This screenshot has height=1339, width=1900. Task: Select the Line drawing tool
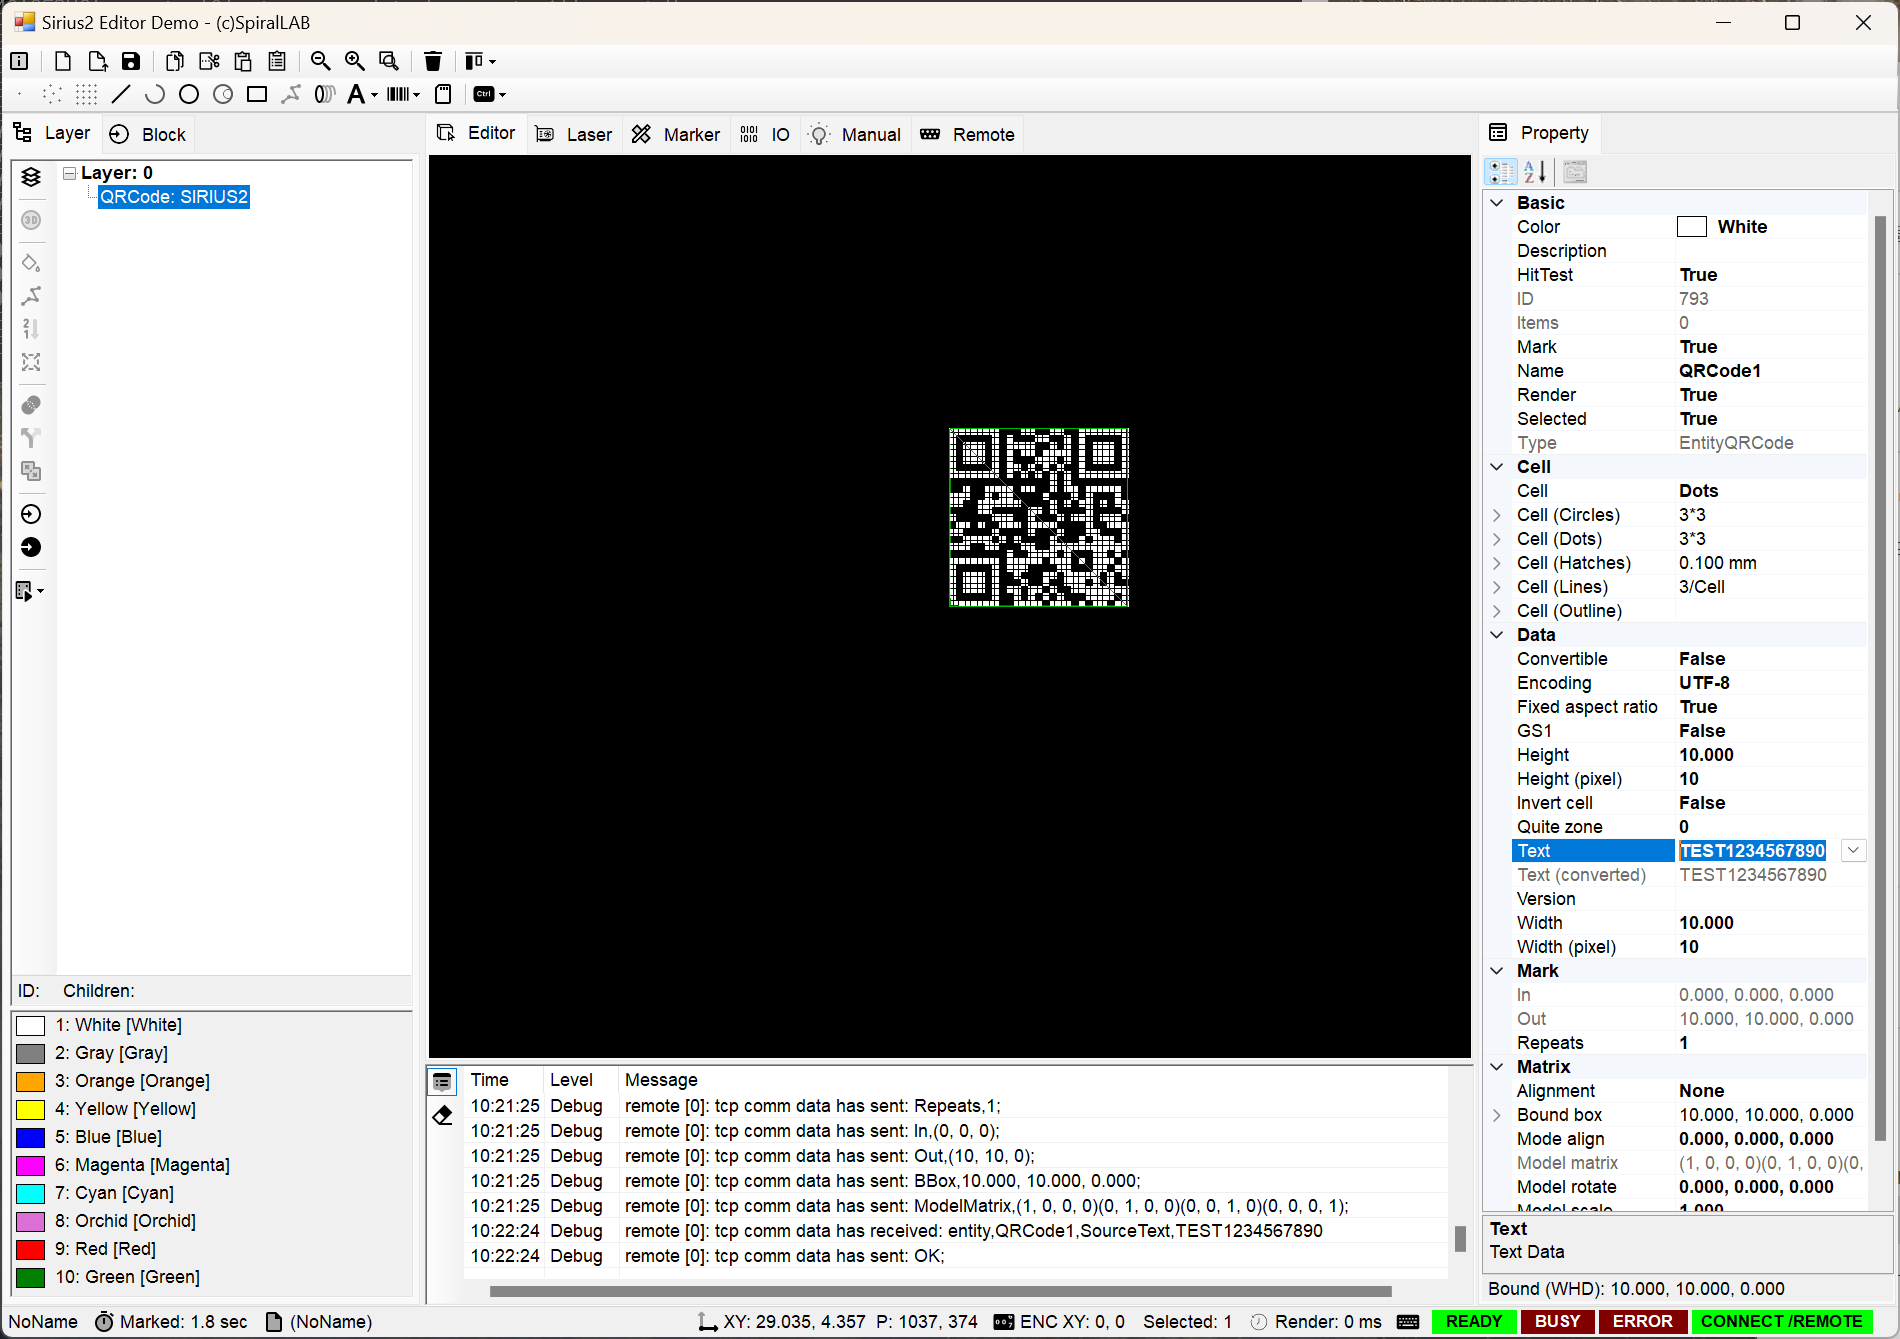pyautogui.click(x=121, y=94)
